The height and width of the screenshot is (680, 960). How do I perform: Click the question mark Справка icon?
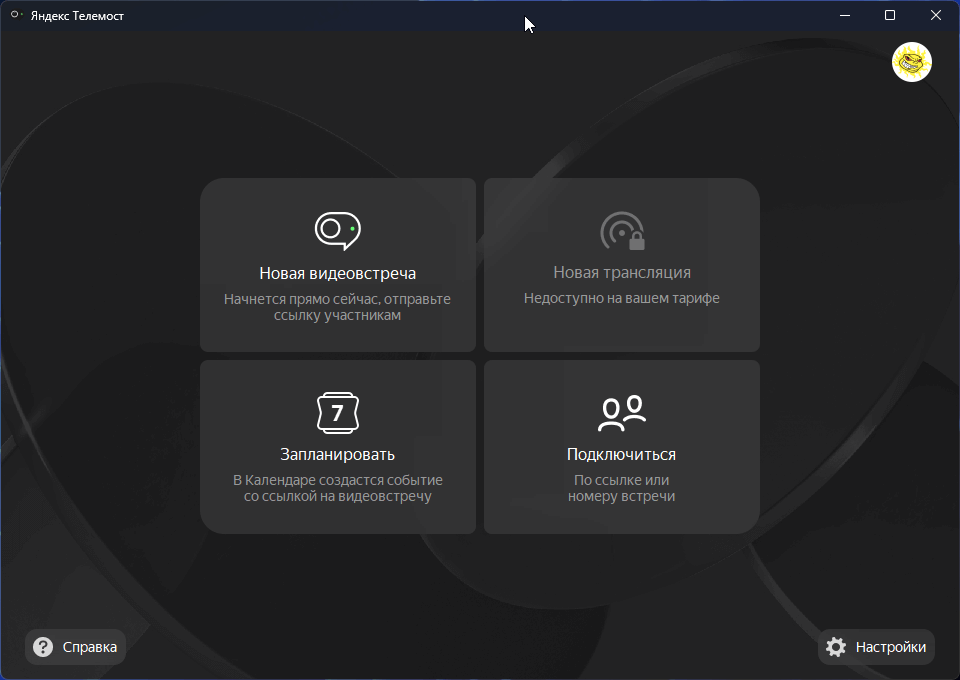pyautogui.click(x=43, y=647)
